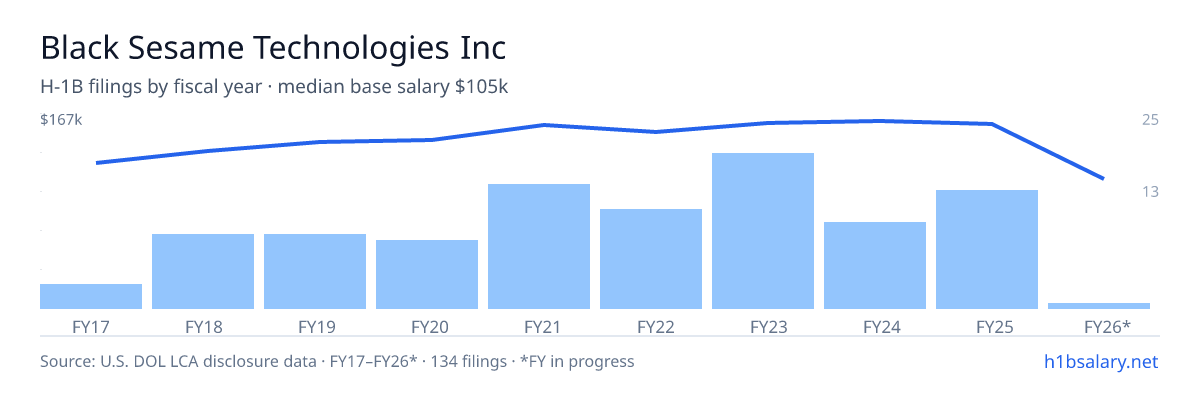Click the FY22 bar
The width and height of the screenshot is (1200, 400).
[x=651, y=259]
